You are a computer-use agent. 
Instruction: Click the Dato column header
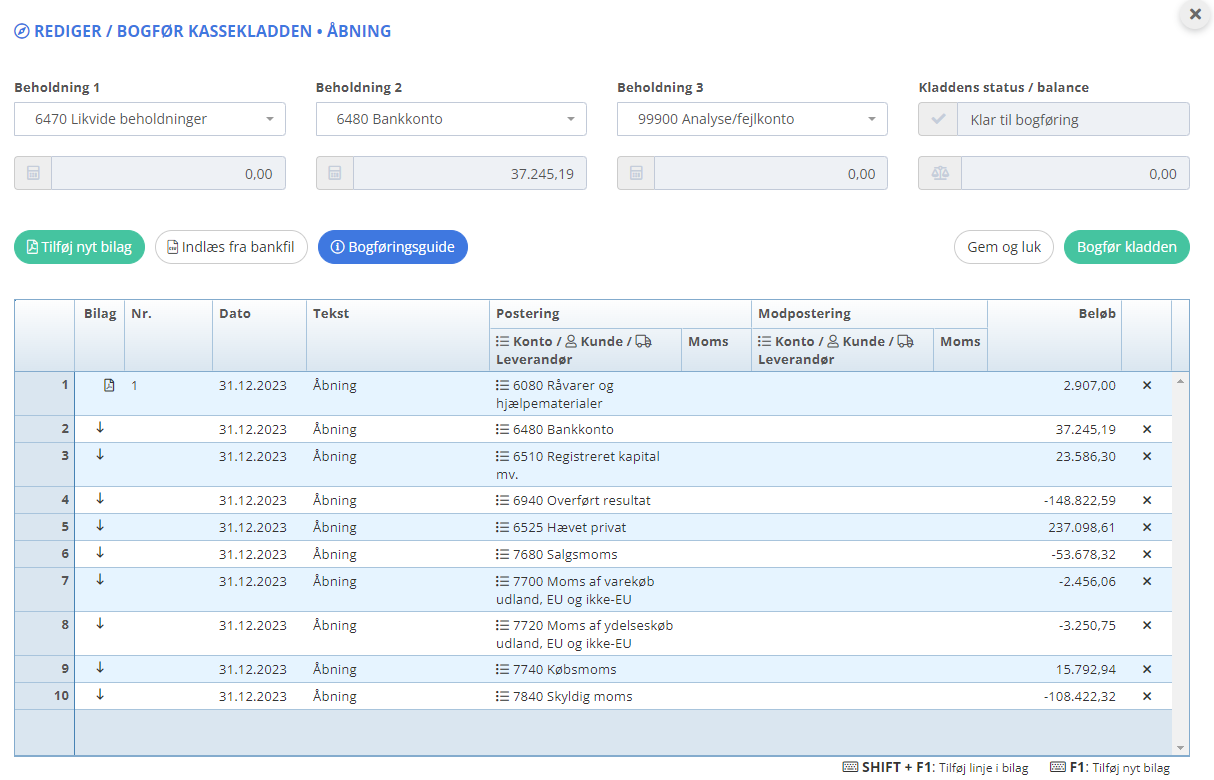tap(235, 313)
